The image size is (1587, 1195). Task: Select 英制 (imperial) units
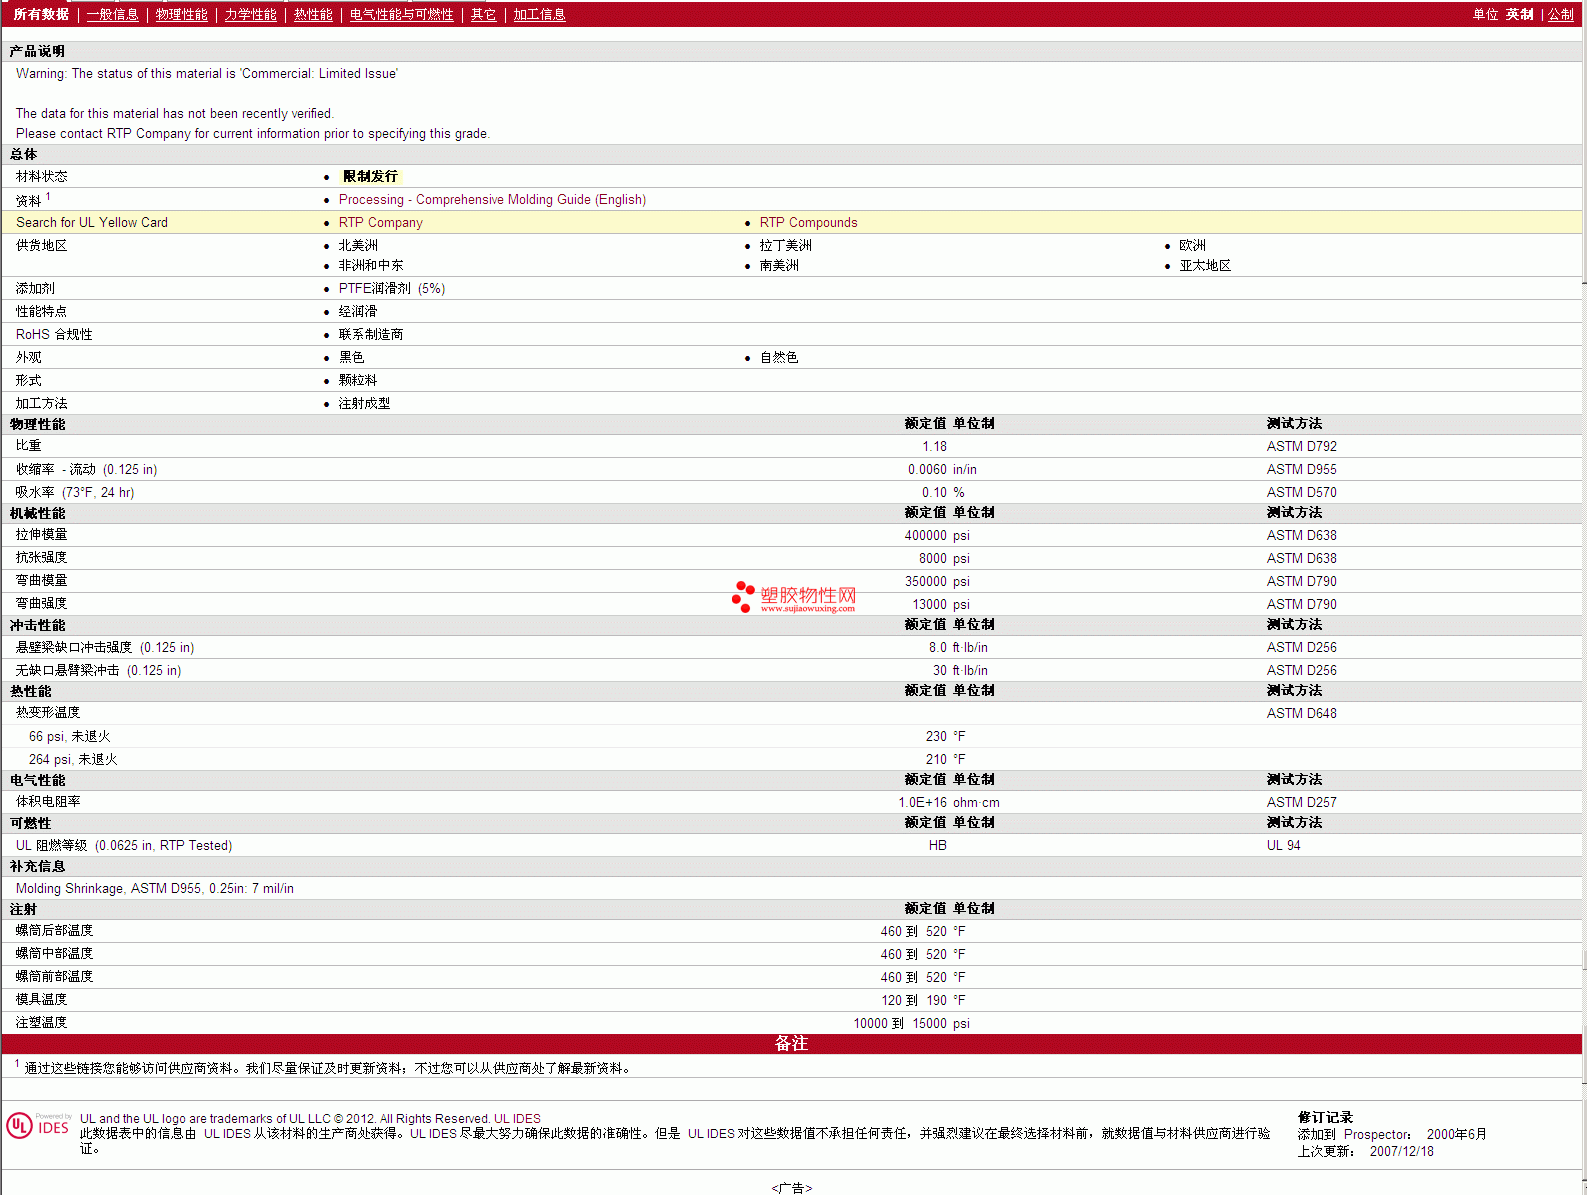1519,14
